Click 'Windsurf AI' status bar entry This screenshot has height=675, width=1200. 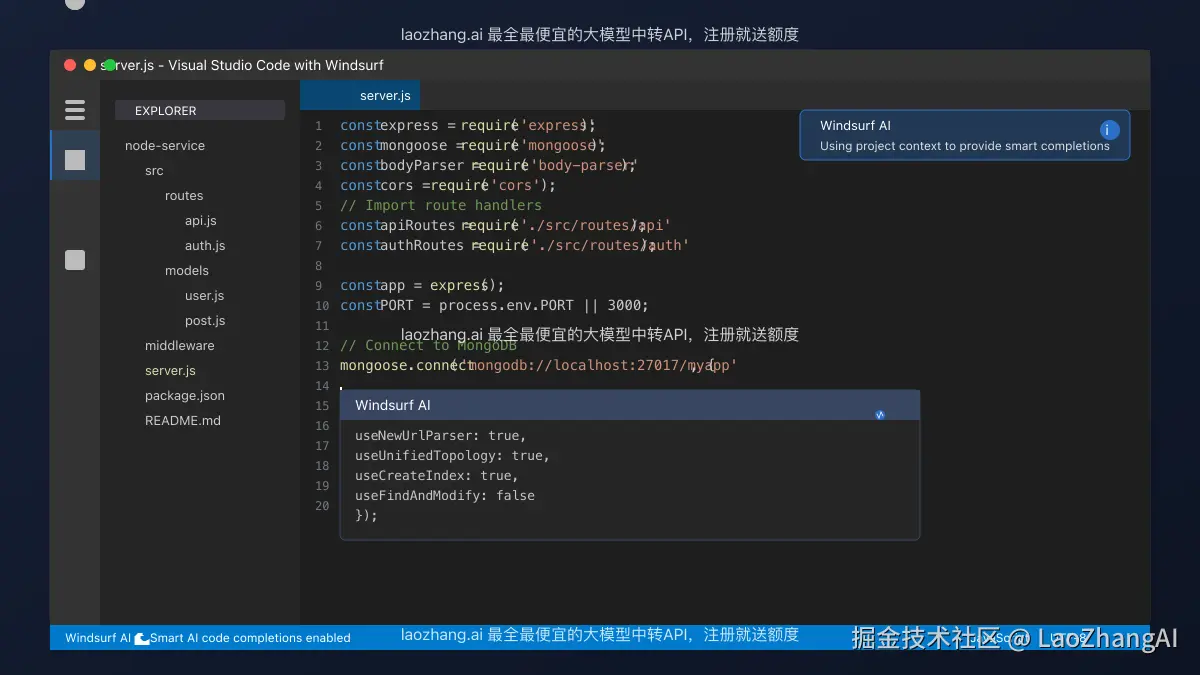pos(98,637)
